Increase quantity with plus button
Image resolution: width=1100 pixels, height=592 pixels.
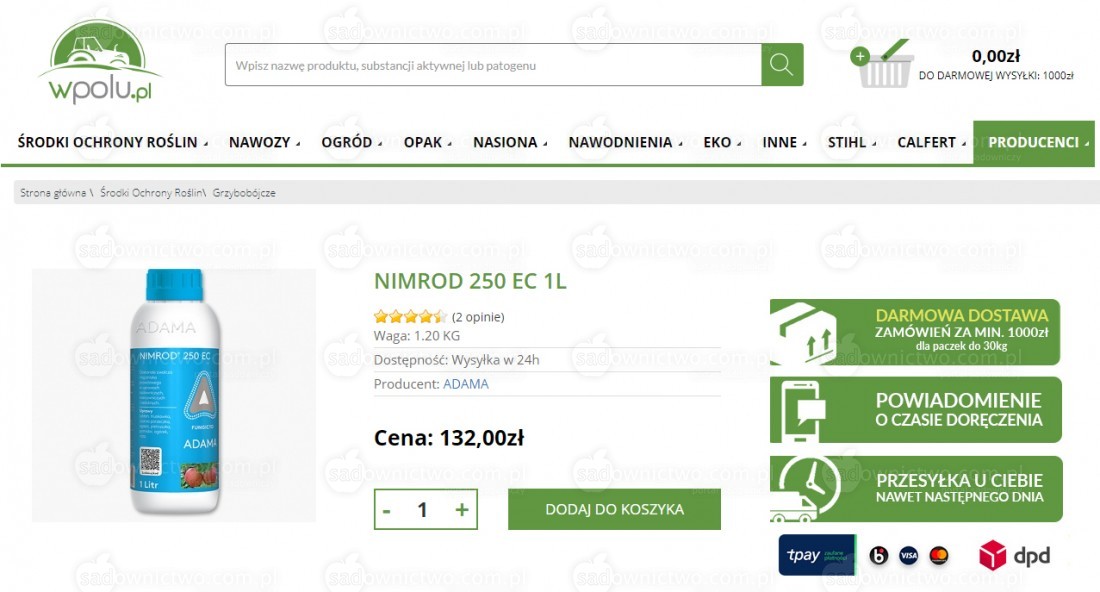(x=462, y=510)
